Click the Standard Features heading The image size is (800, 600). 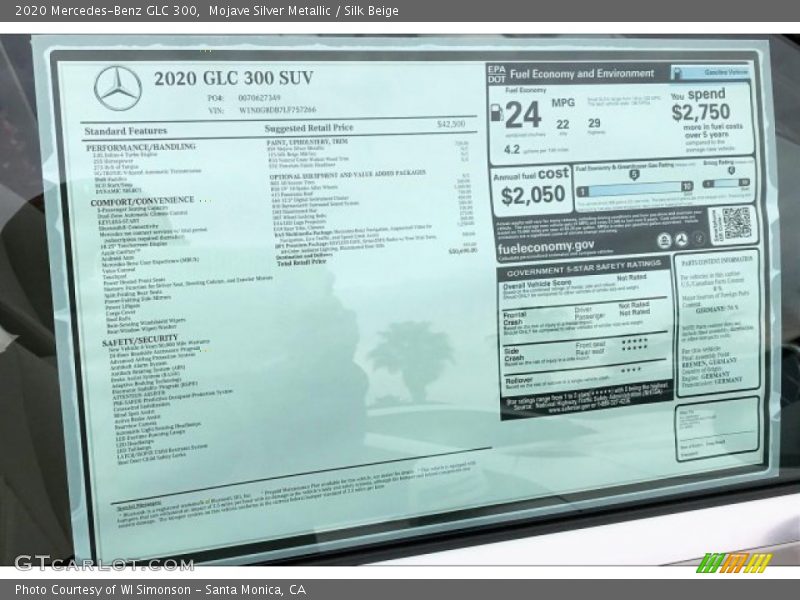pos(126,131)
